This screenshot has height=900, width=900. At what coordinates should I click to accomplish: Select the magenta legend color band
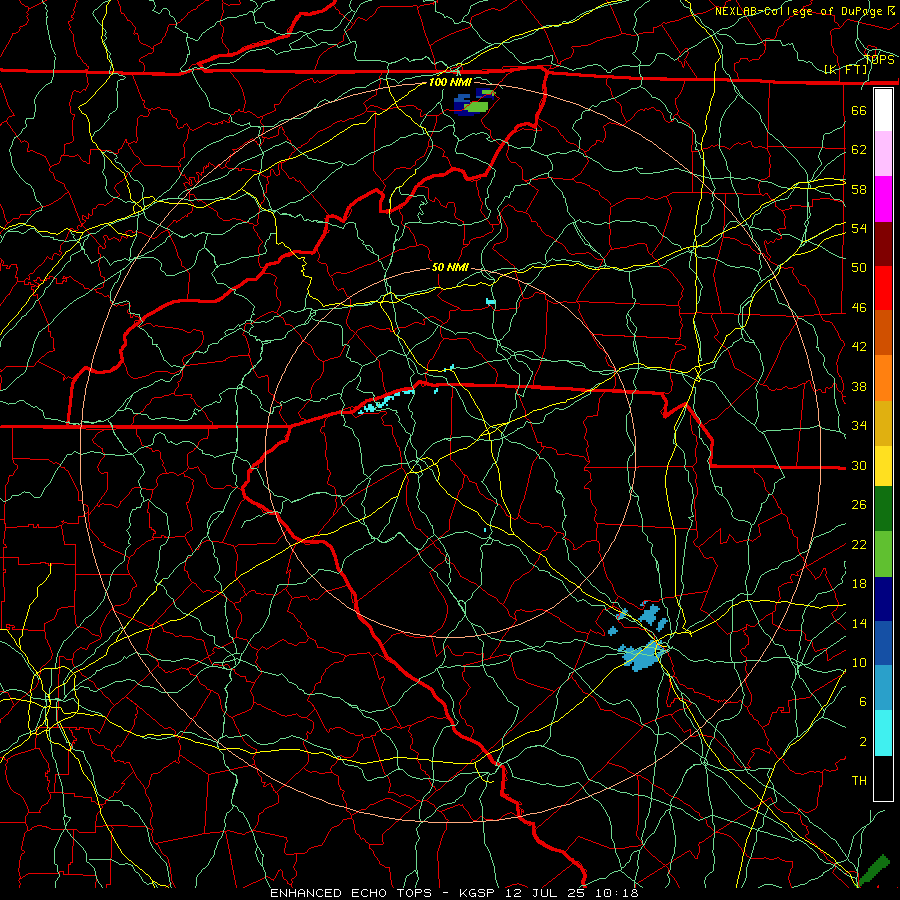tap(883, 199)
